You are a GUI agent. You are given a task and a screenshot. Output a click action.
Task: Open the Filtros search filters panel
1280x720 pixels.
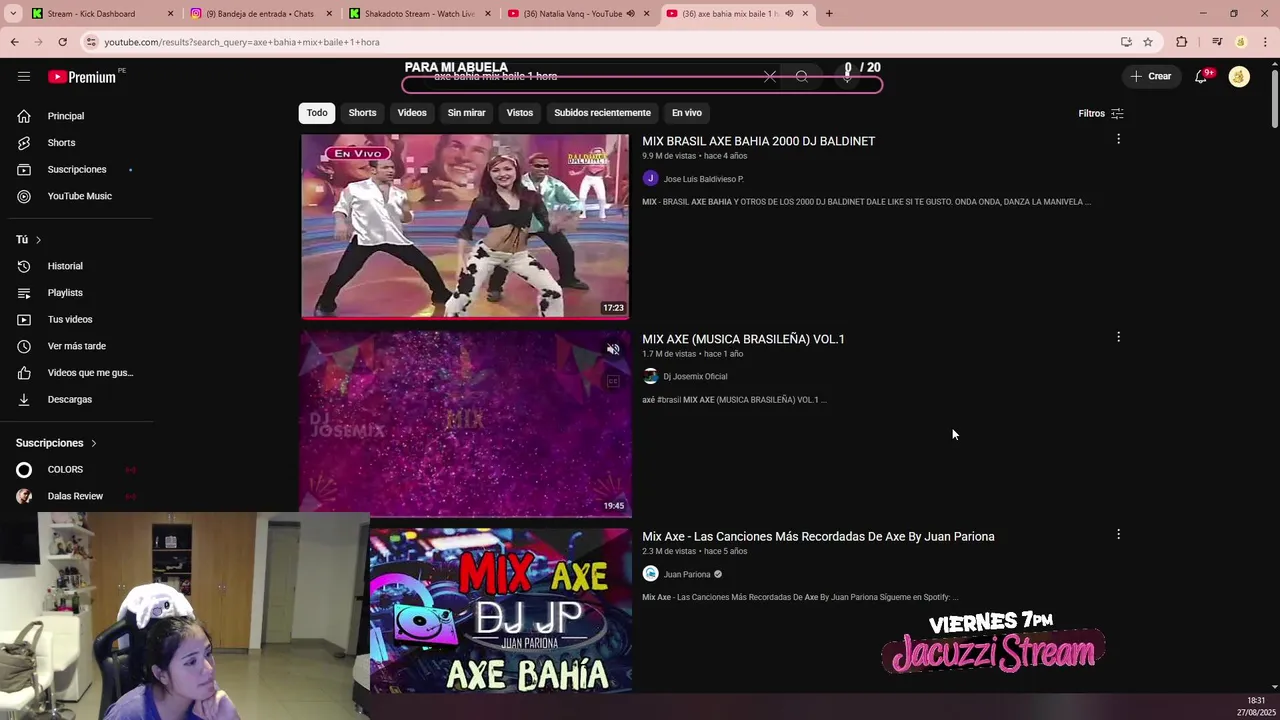tap(1101, 113)
